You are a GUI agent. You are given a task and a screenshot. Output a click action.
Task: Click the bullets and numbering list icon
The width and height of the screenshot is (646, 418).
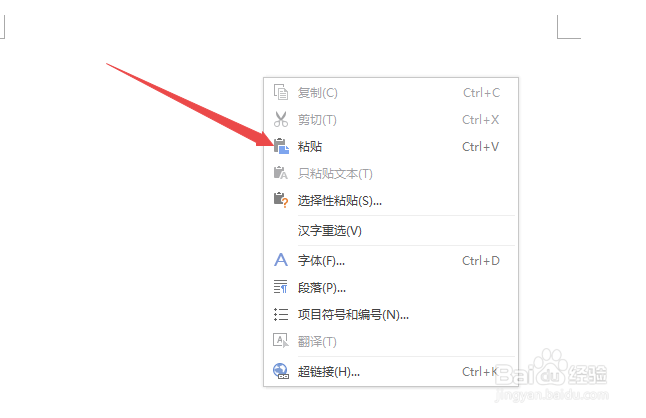pos(281,315)
